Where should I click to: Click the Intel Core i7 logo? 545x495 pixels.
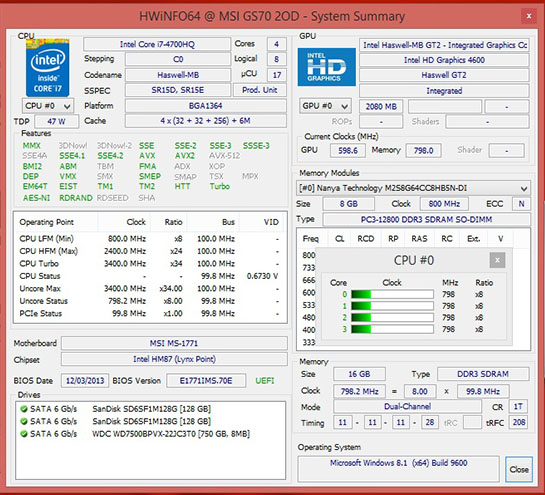pos(48,68)
